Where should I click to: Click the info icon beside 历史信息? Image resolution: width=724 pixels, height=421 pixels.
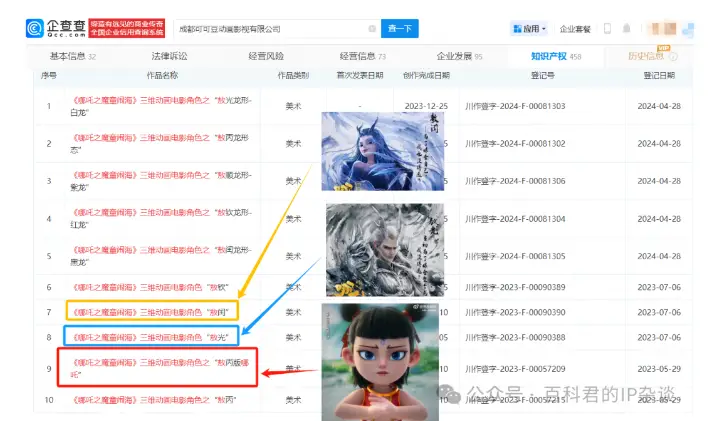(x=673, y=57)
